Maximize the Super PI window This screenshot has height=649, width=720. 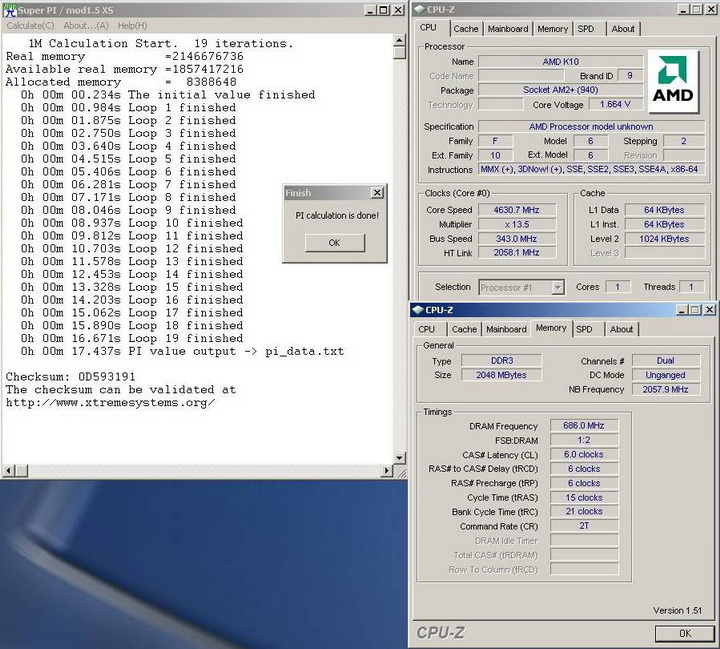[x=384, y=10]
